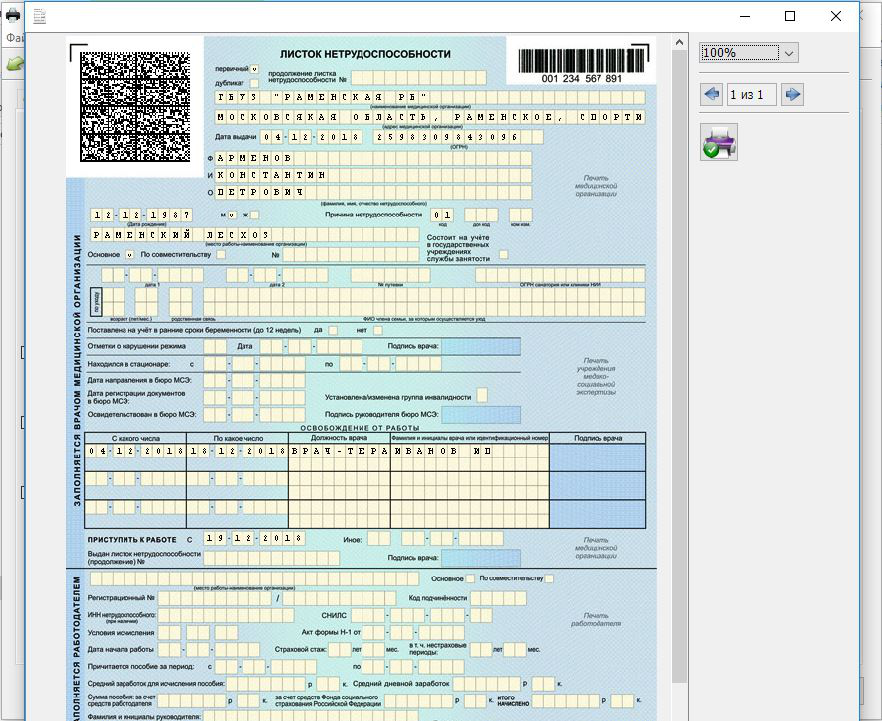The width and height of the screenshot is (882, 721).
Task: Go to next page with right arrow
Action: [792, 94]
